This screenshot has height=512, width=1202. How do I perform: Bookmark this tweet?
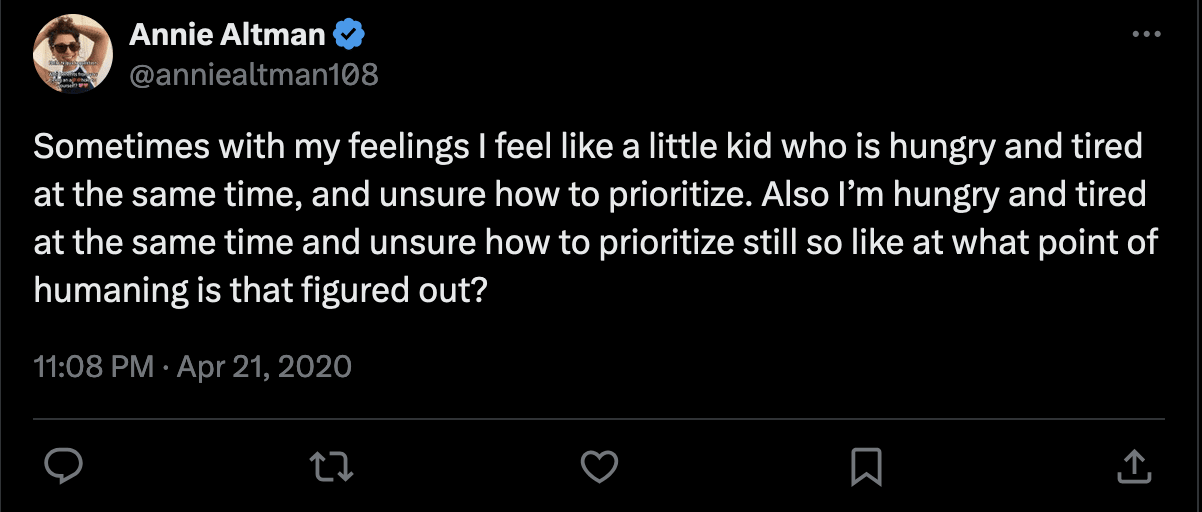click(x=865, y=465)
